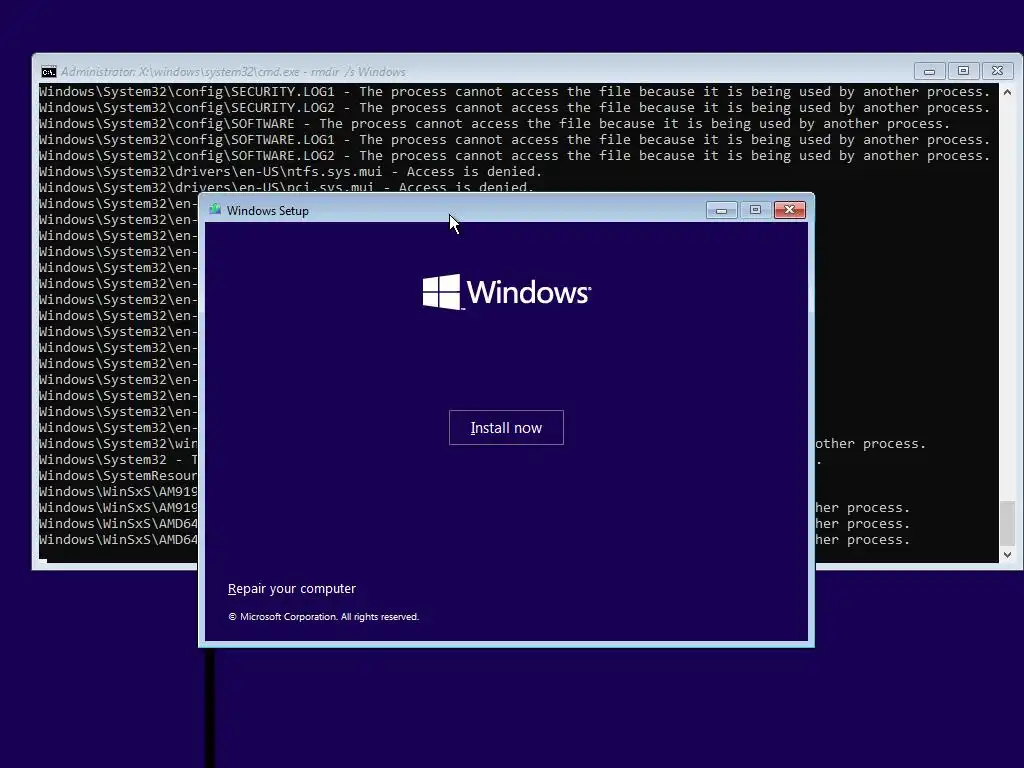Screen dimensions: 1024x768
Task: Click the Windows Setup title bar icon
Action: pyautogui.click(x=215, y=210)
